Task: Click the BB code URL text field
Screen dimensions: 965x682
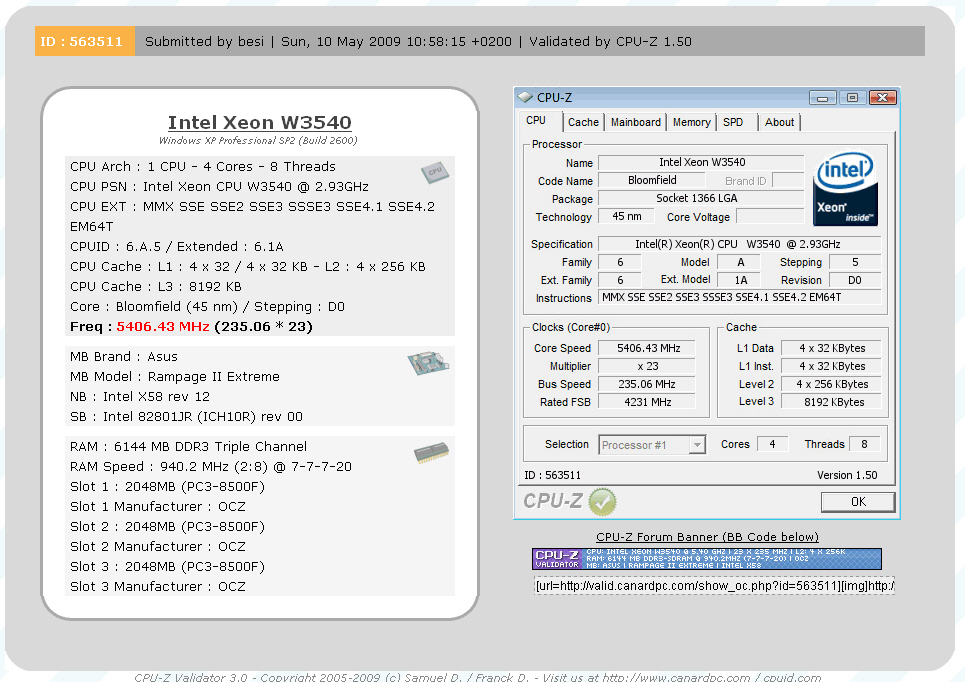Action: (x=714, y=585)
